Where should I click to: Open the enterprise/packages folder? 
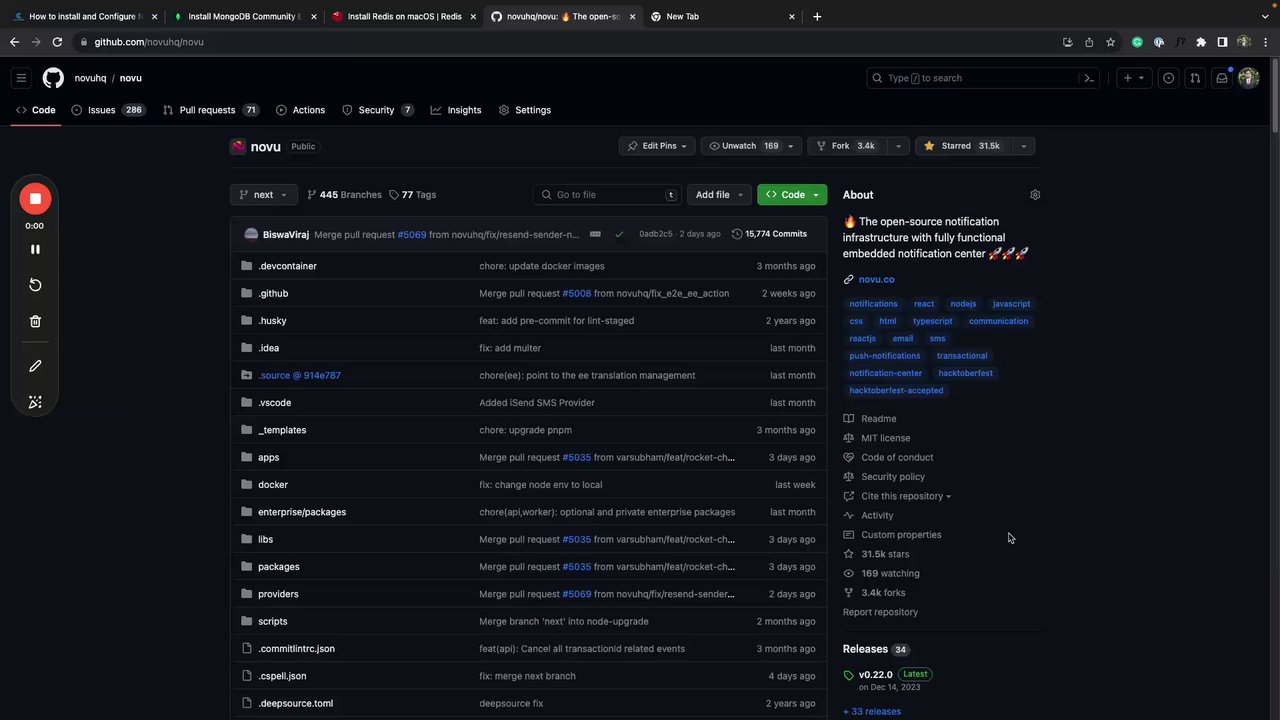click(302, 512)
